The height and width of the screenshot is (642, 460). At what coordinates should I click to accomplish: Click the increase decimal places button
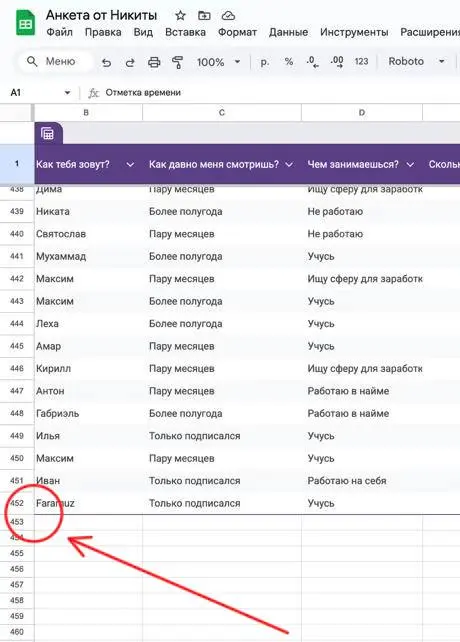337,62
